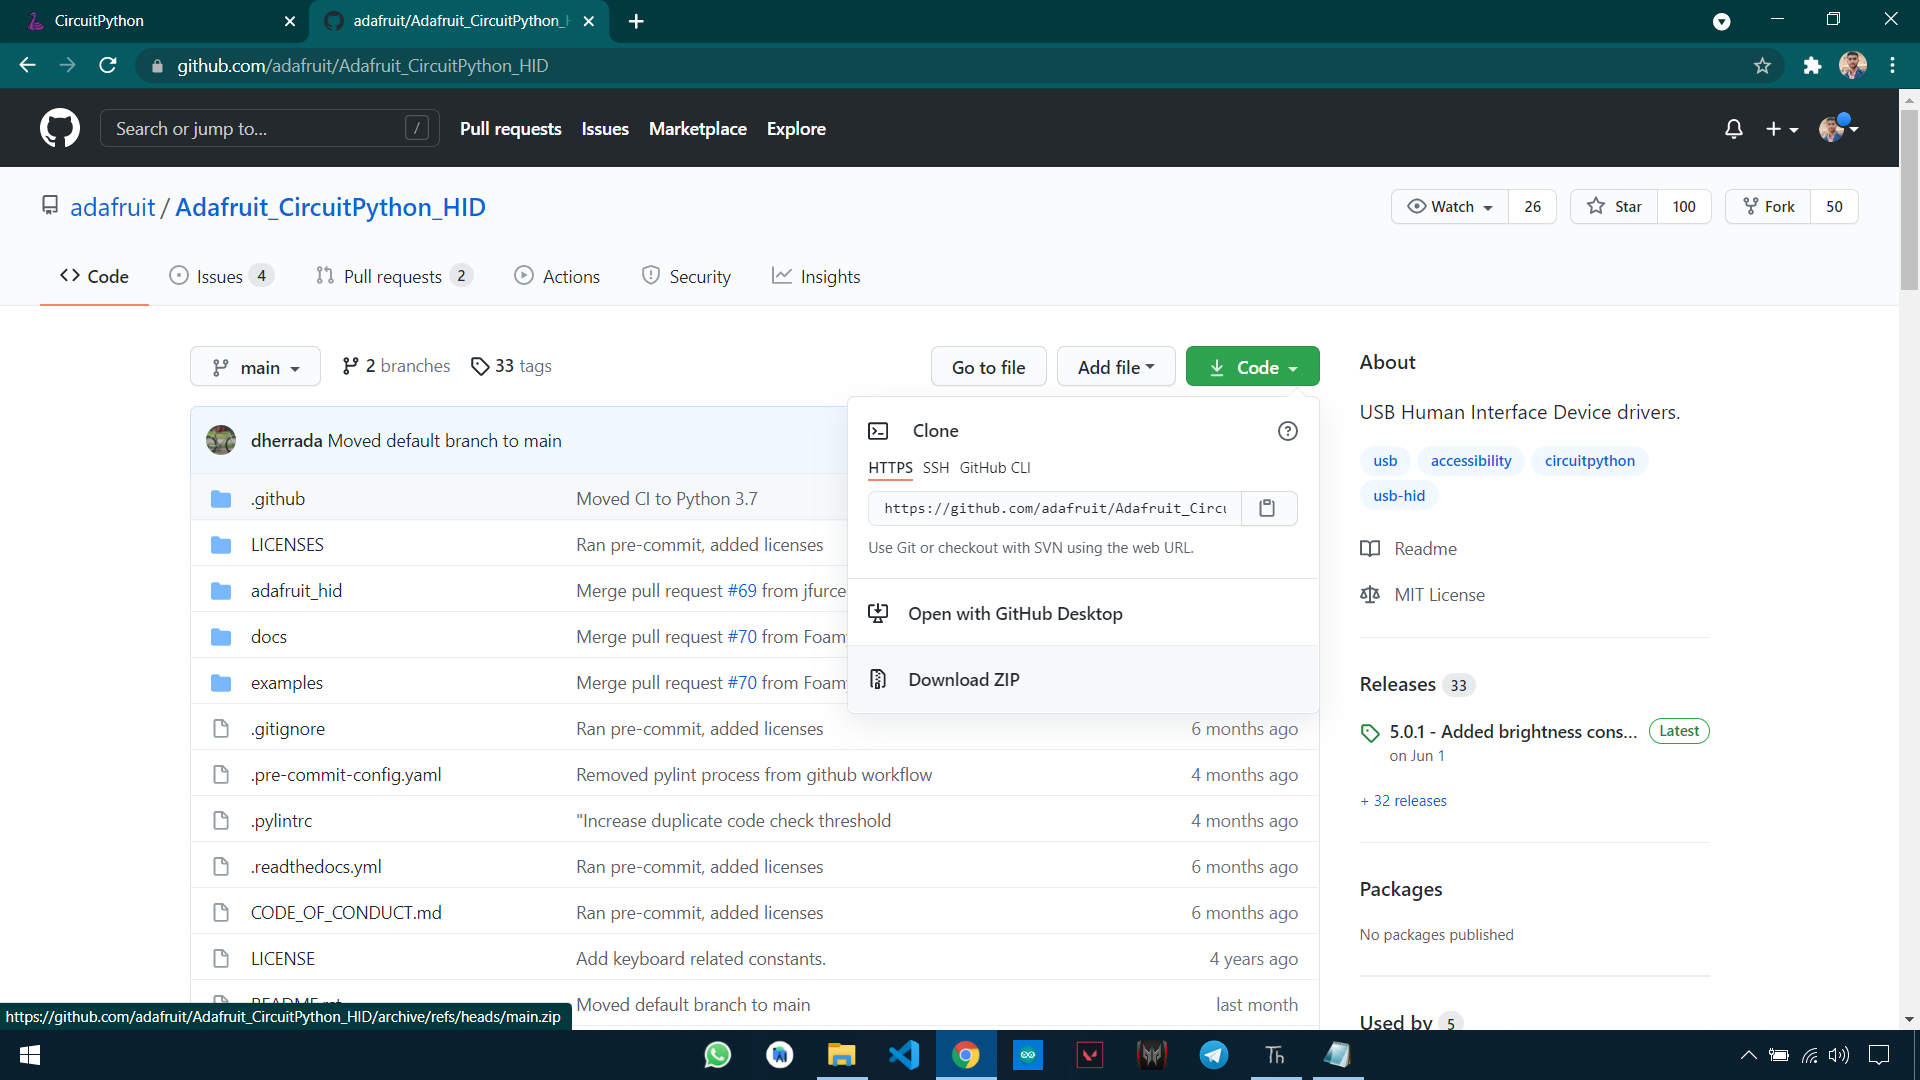Open Chrome extensions puzzle icon
The width and height of the screenshot is (1920, 1080).
(x=1812, y=66)
